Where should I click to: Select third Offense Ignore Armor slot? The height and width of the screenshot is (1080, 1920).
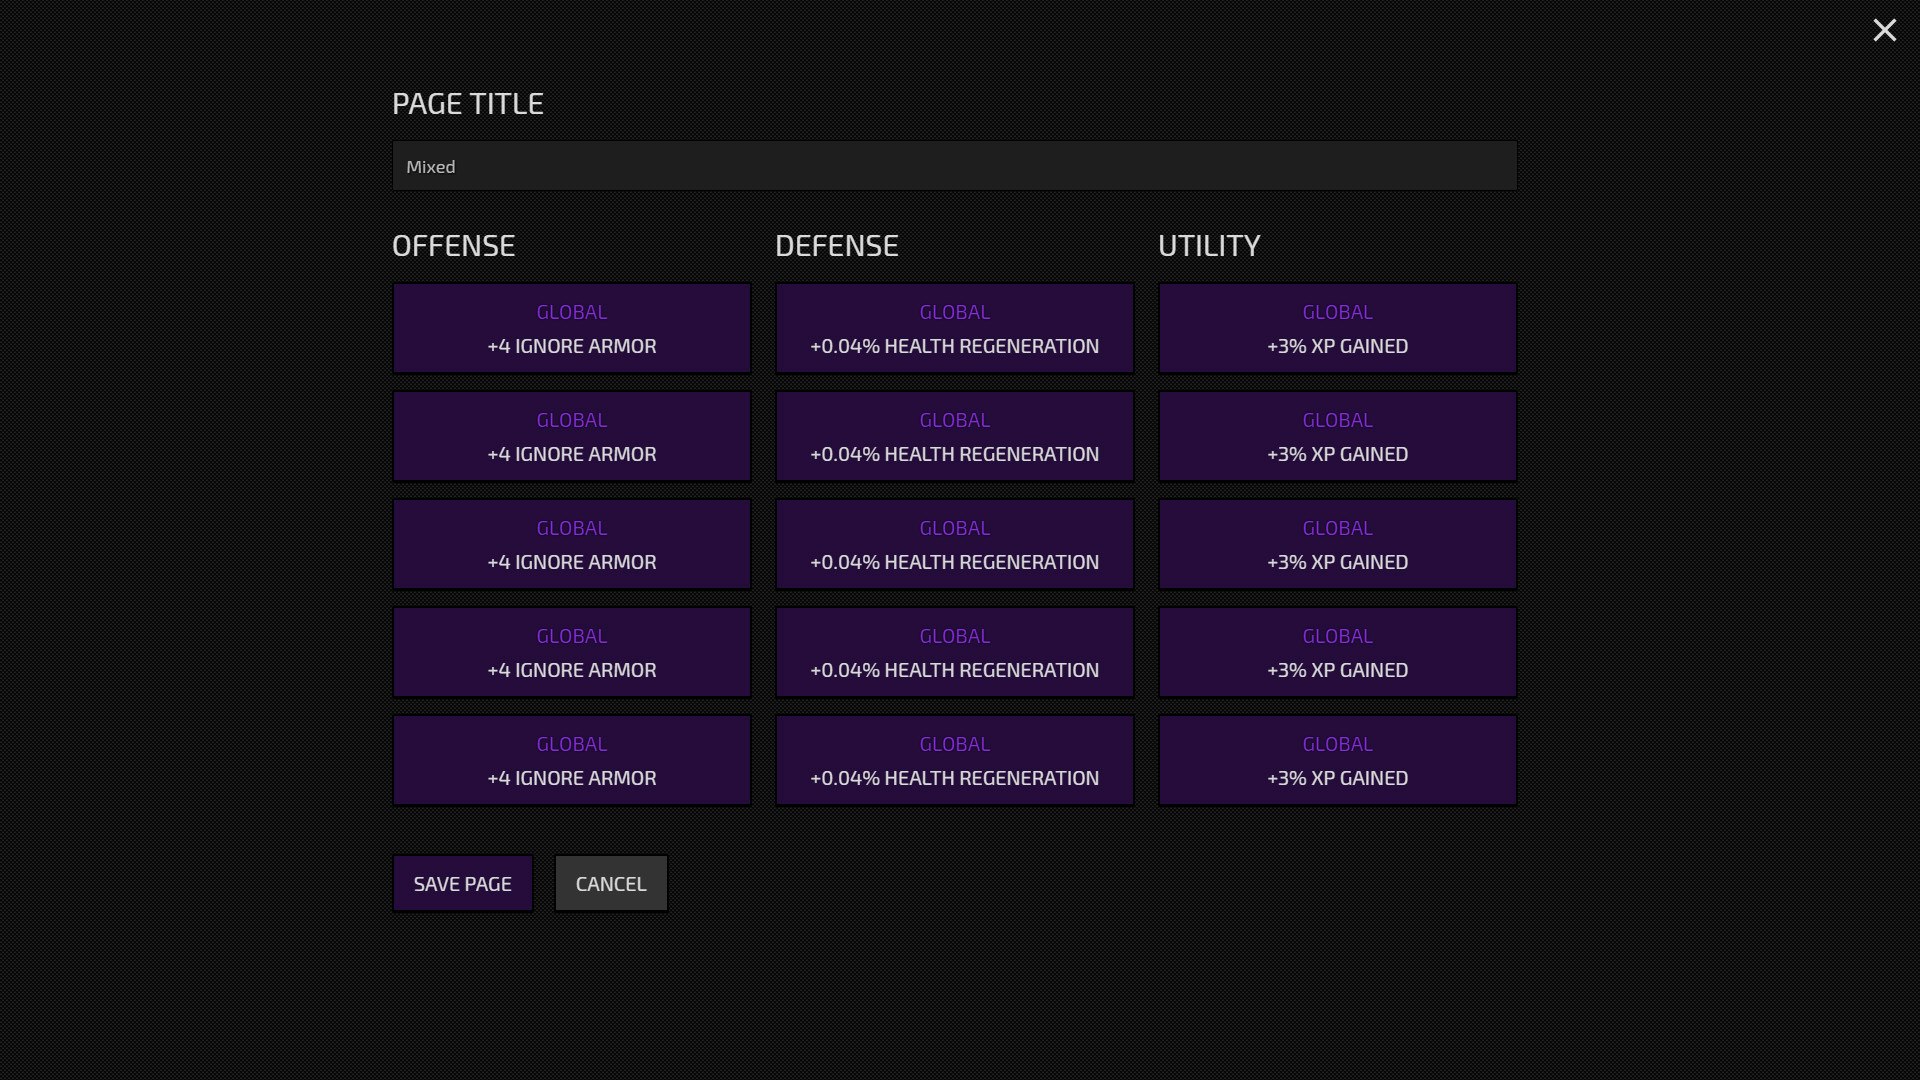point(571,544)
